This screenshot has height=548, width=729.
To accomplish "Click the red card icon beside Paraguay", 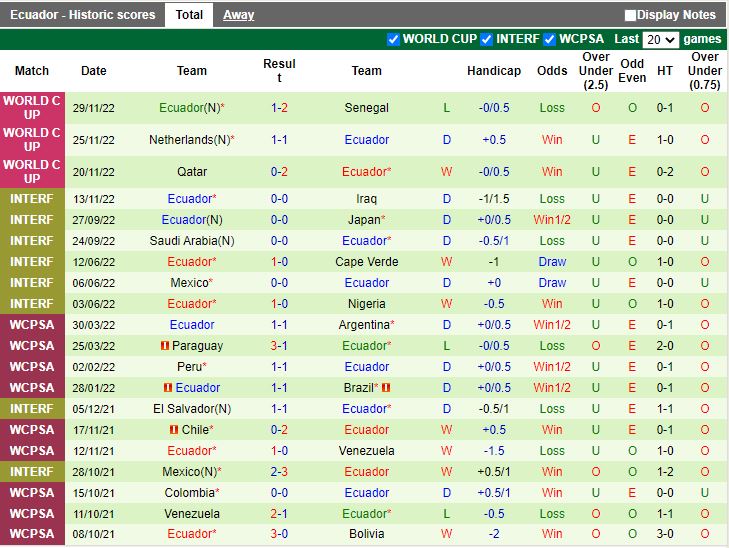I will (165, 346).
